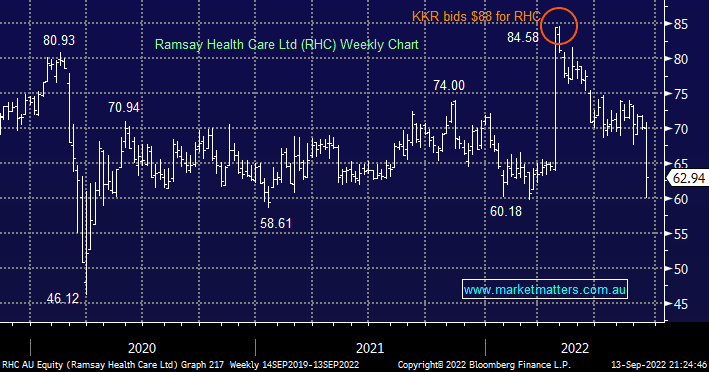The width and height of the screenshot is (709, 372).
Task: Click the Weekly 14SEP2019-13SEP2022 date range text
Action: tap(294, 365)
